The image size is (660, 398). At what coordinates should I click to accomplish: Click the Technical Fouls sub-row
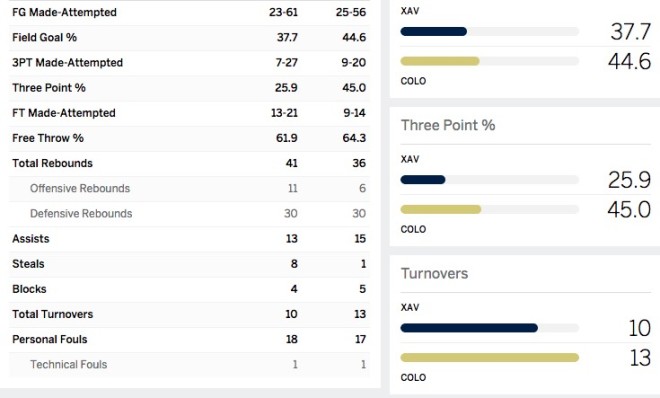click(189, 364)
